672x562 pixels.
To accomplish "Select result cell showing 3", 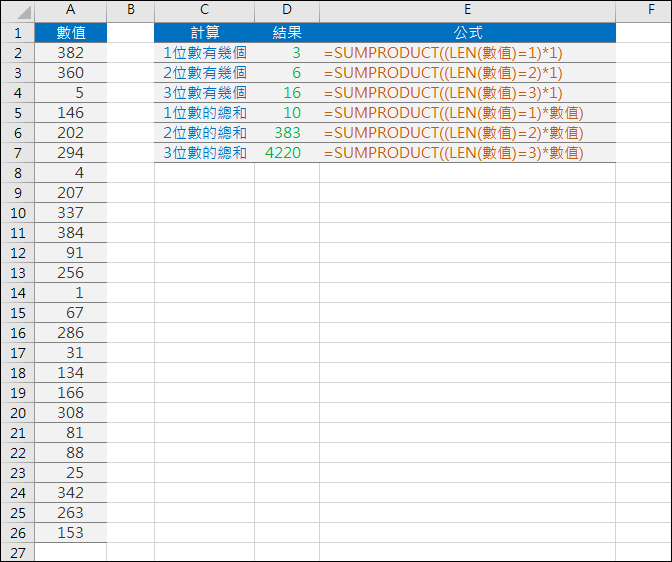I will 287,53.
